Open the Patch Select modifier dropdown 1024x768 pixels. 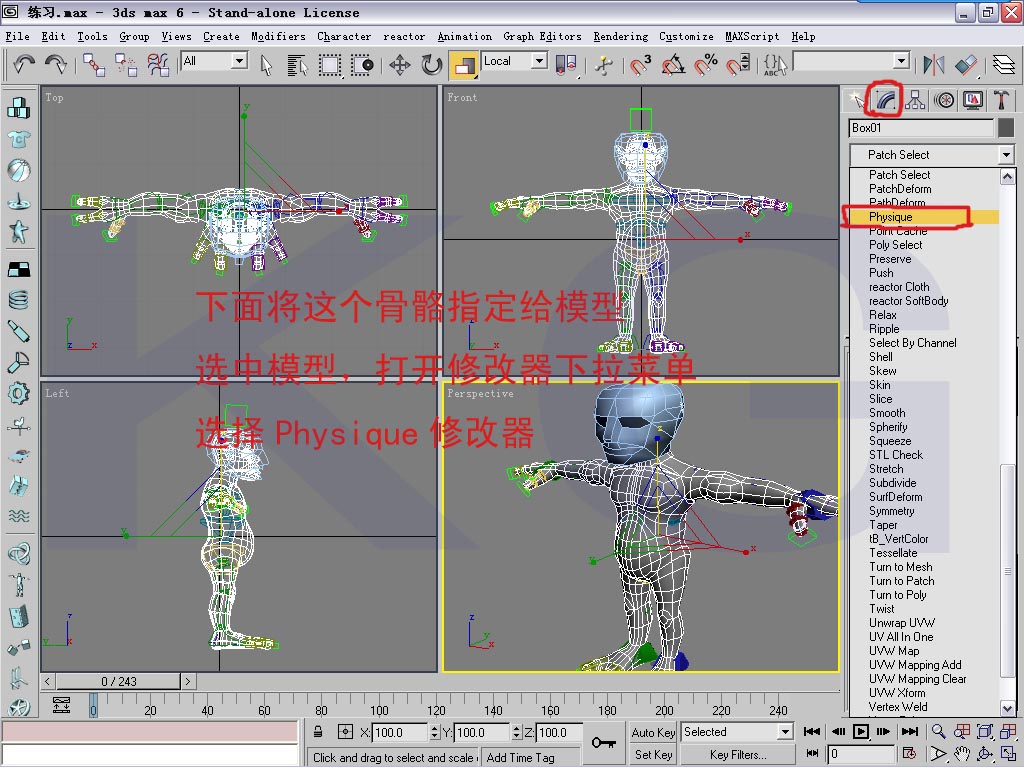pyautogui.click(x=932, y=155)
